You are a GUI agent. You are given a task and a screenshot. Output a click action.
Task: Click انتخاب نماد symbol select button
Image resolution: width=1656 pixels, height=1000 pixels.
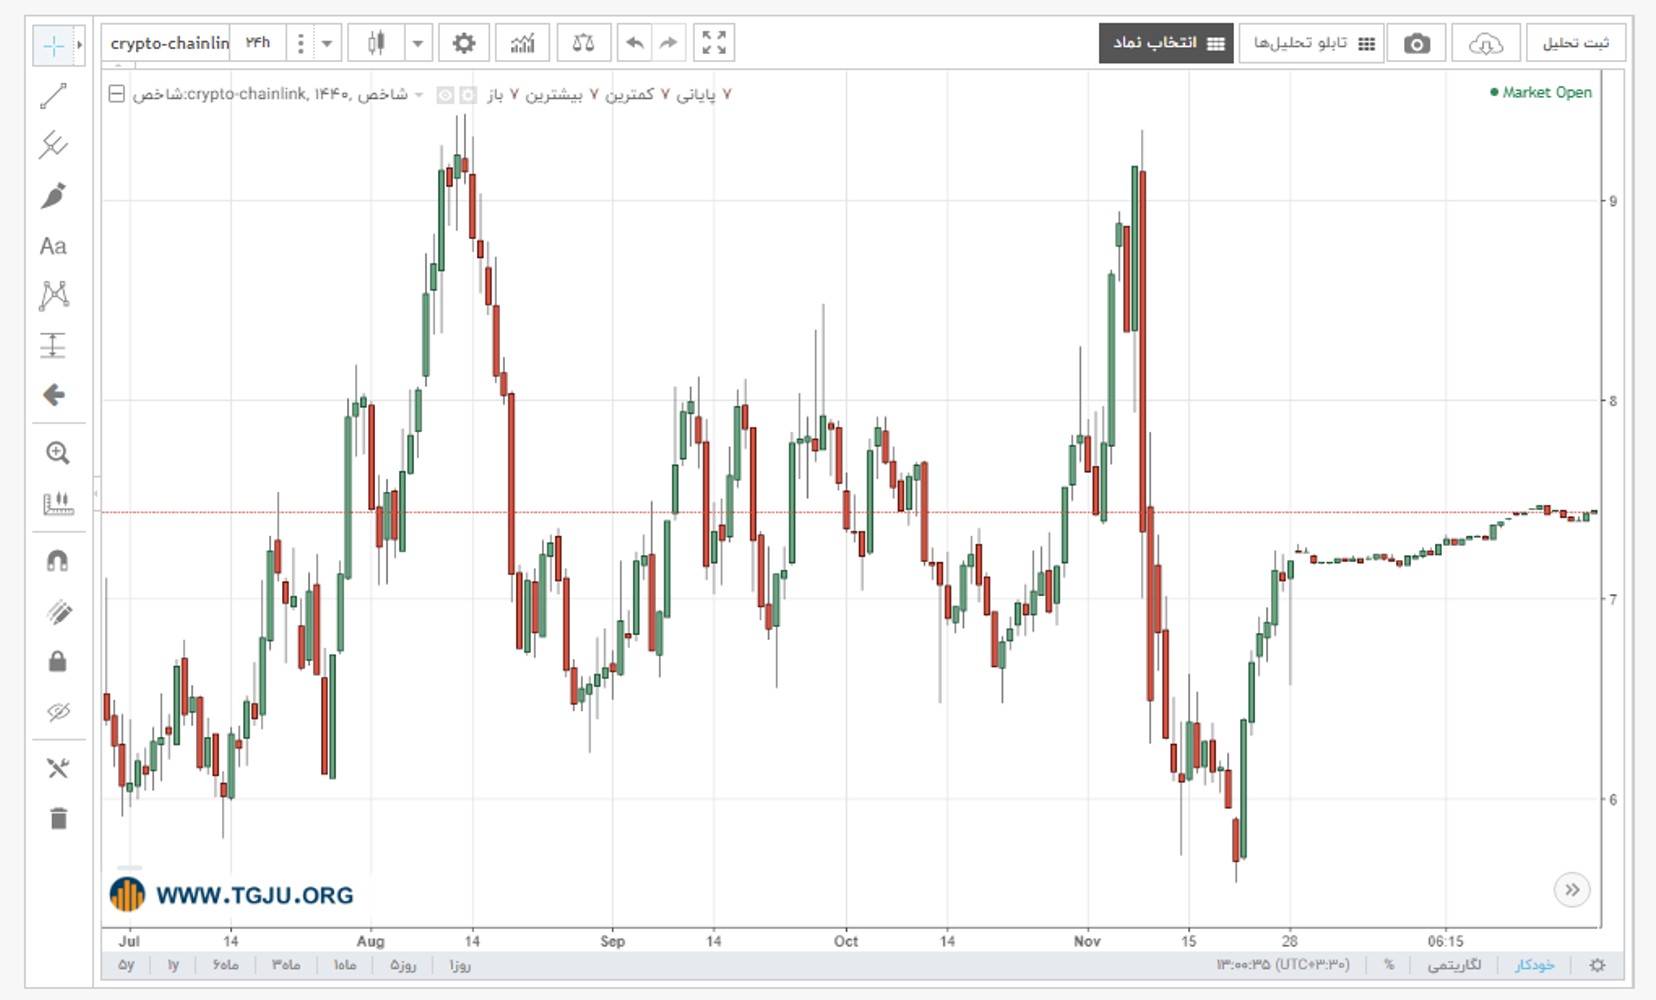point(1166,43)
